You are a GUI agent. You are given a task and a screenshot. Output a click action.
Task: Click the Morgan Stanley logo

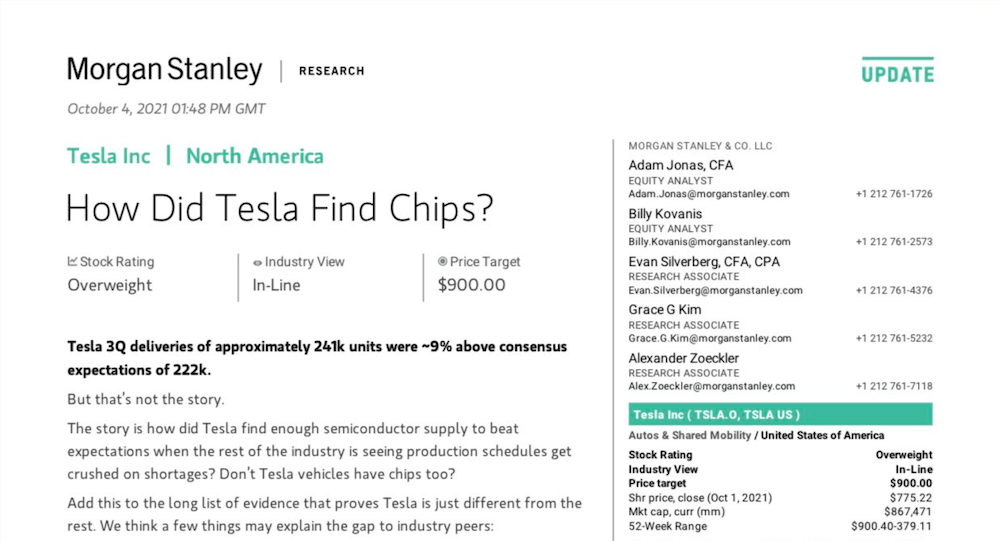(x=165, y=71)
